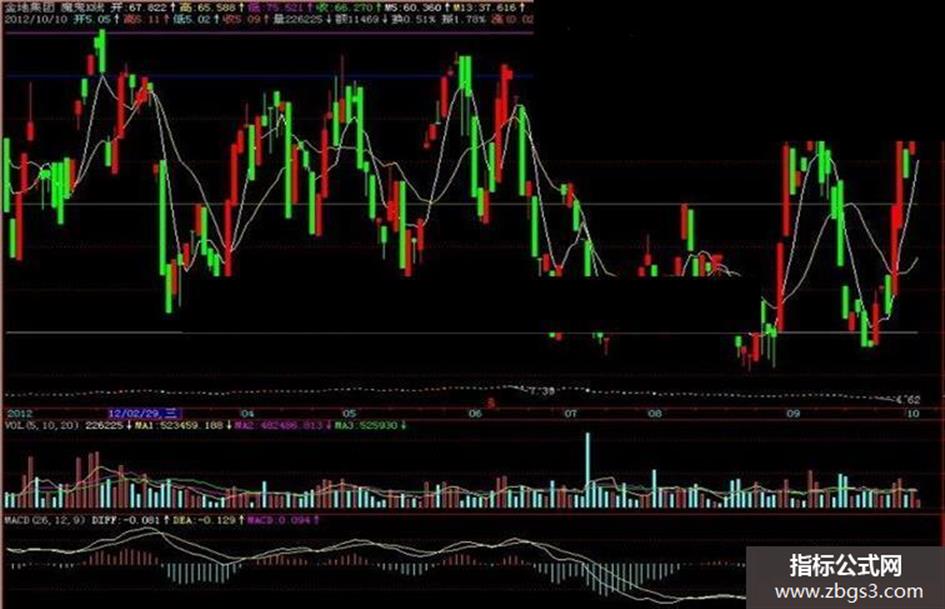Click the VOL(5,10,20) indicator label
The image size is (945, 609).
42,426
